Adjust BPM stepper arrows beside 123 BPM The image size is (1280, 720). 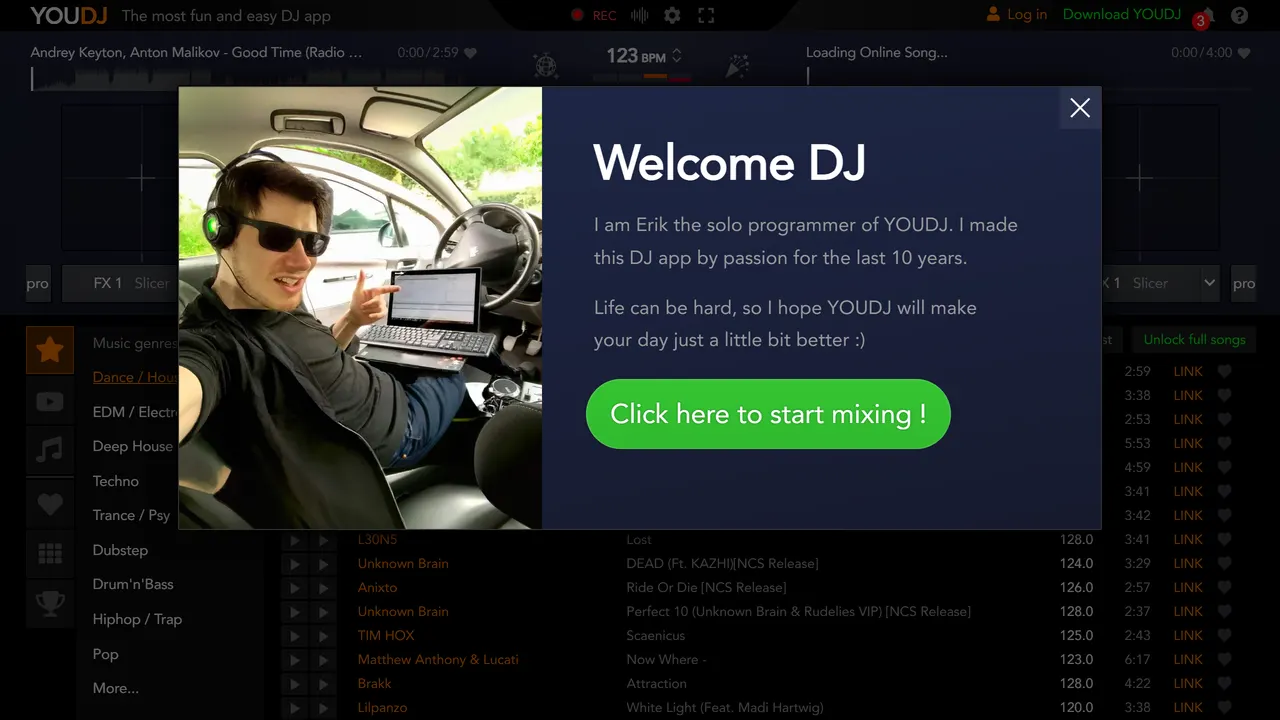click(677, 55)
